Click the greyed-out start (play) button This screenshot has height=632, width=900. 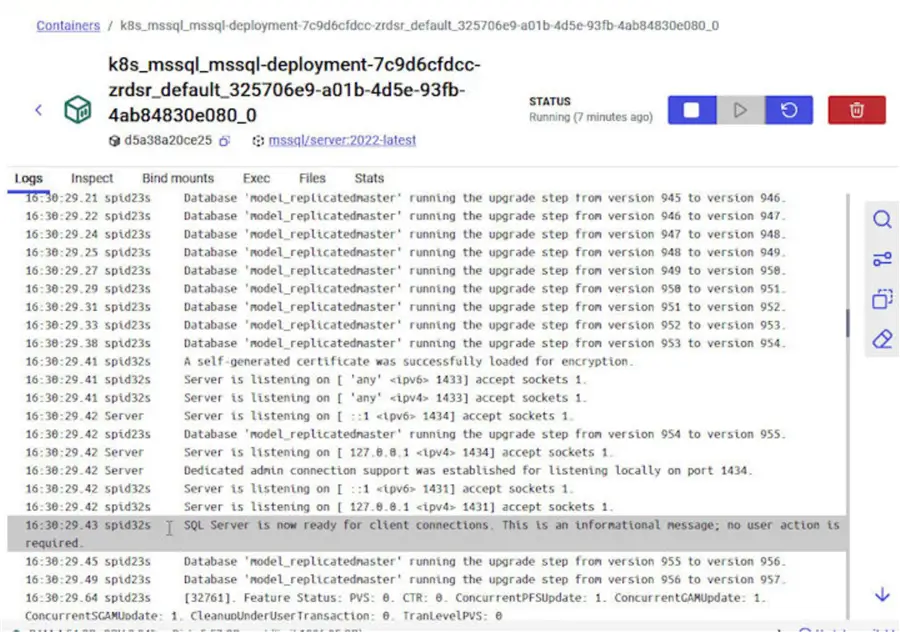pyautogui.click(x=740, y=110)
